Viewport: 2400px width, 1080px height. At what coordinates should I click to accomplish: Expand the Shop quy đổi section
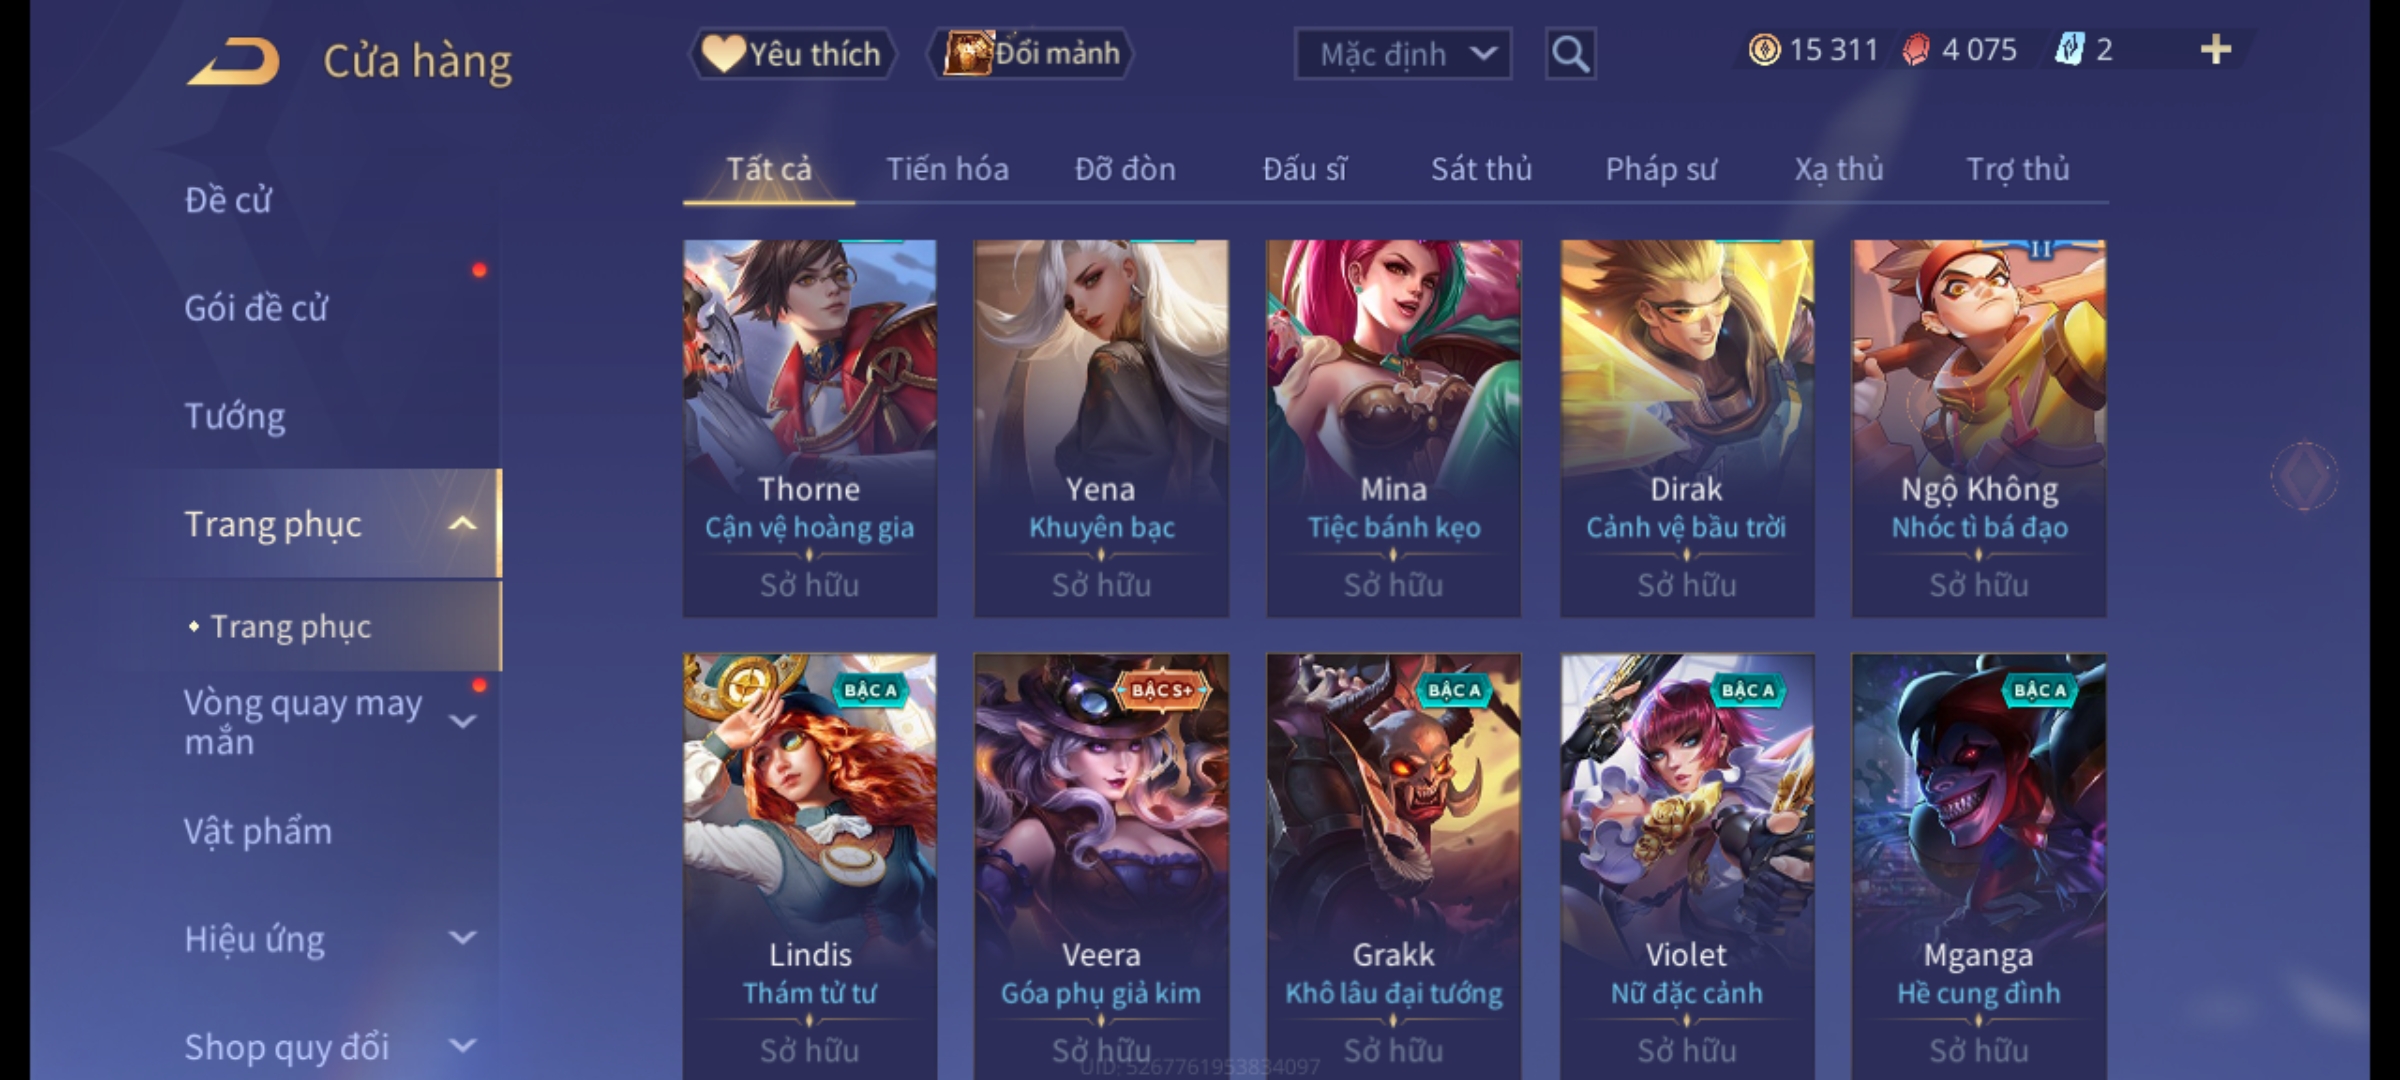pyautogui.click(x=462, y=1046)
